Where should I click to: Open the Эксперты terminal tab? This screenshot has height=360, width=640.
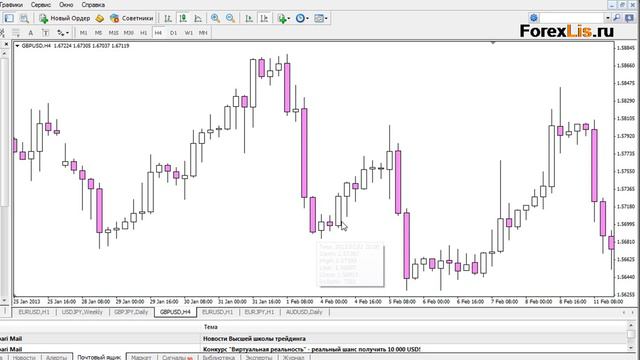[259, 357]
